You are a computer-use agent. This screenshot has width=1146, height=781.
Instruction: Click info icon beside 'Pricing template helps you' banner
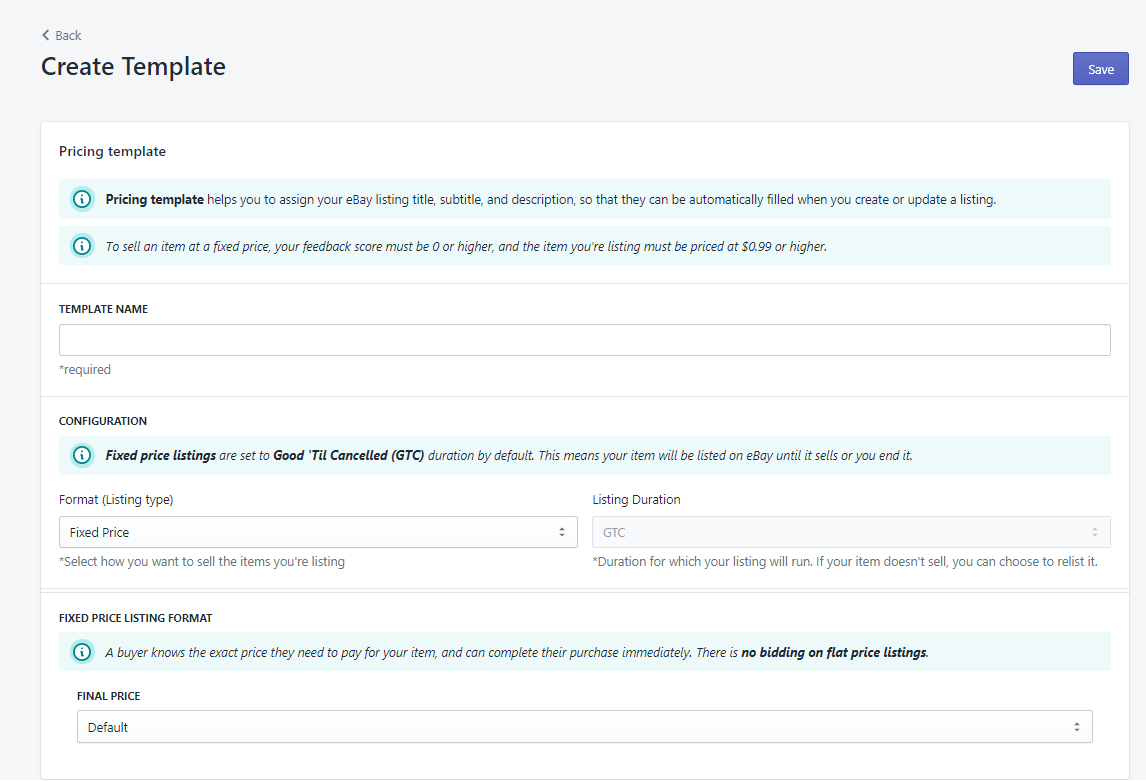pyautogui.click(x=82, y=199)
